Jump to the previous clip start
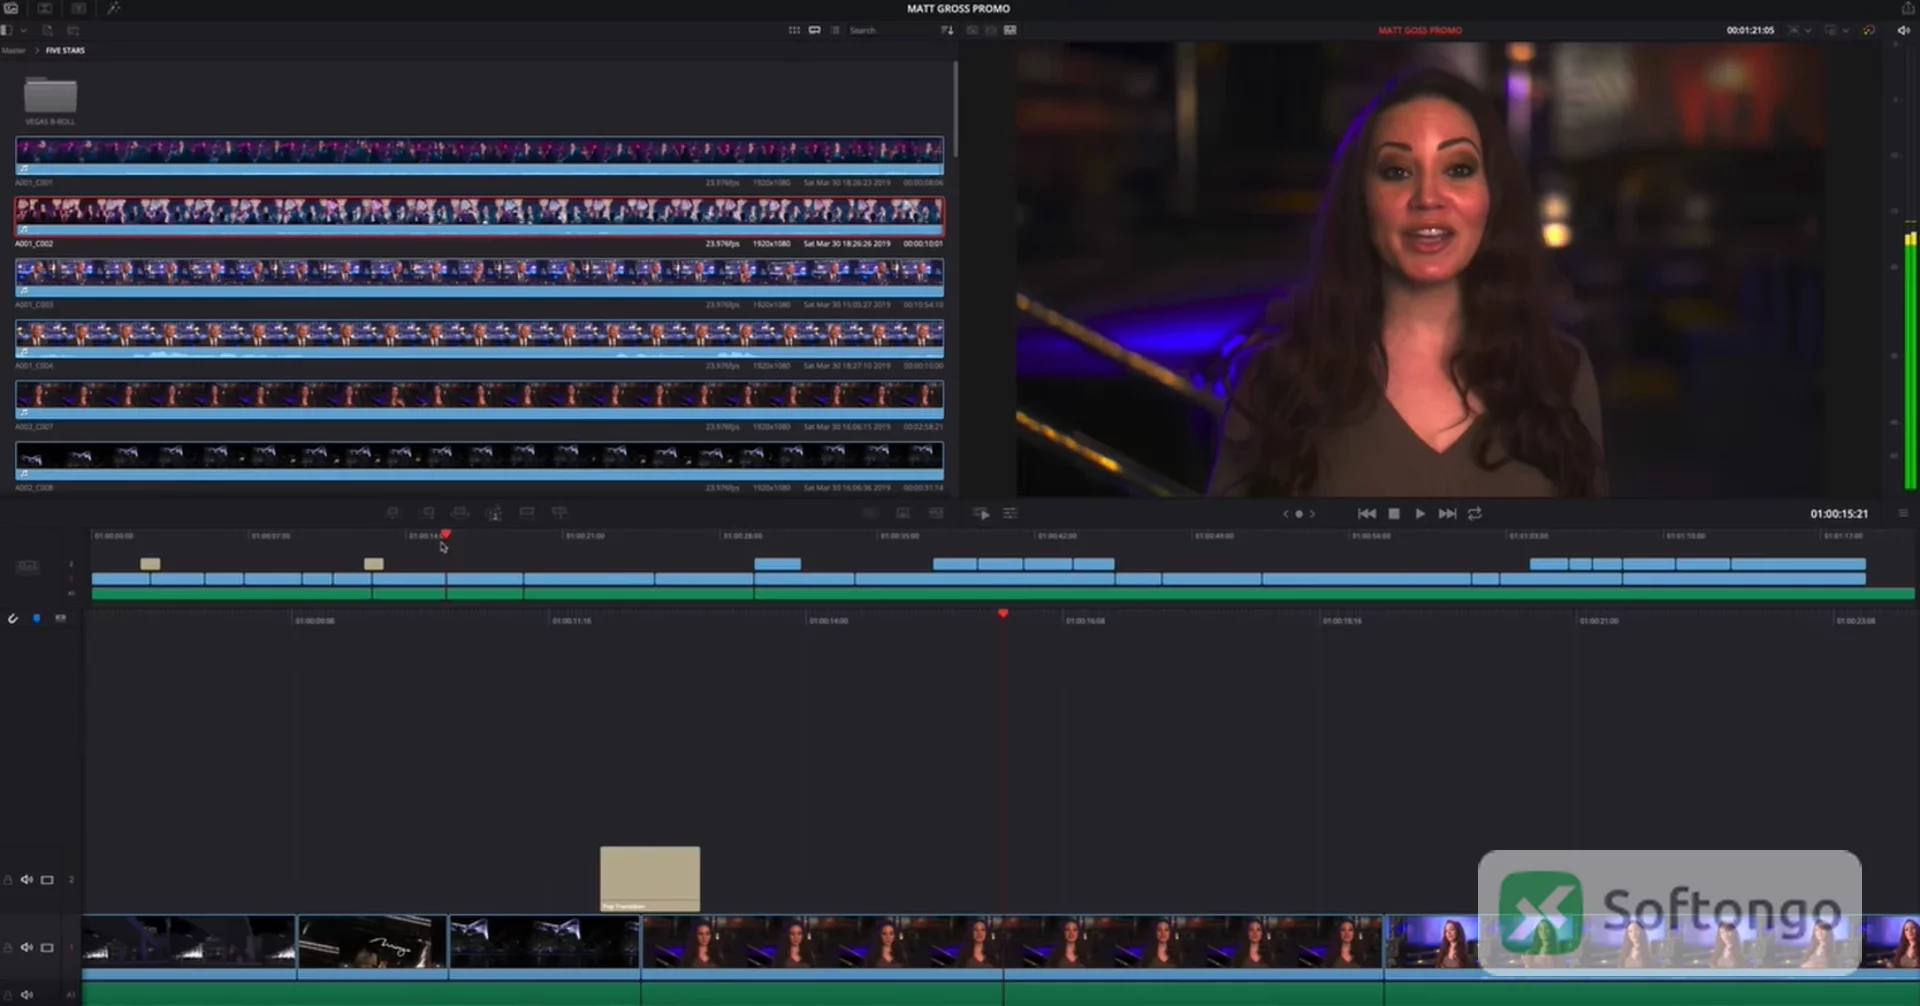Image resolution: width=1920 pixels, height=1006 pixels. (1366, 513)
